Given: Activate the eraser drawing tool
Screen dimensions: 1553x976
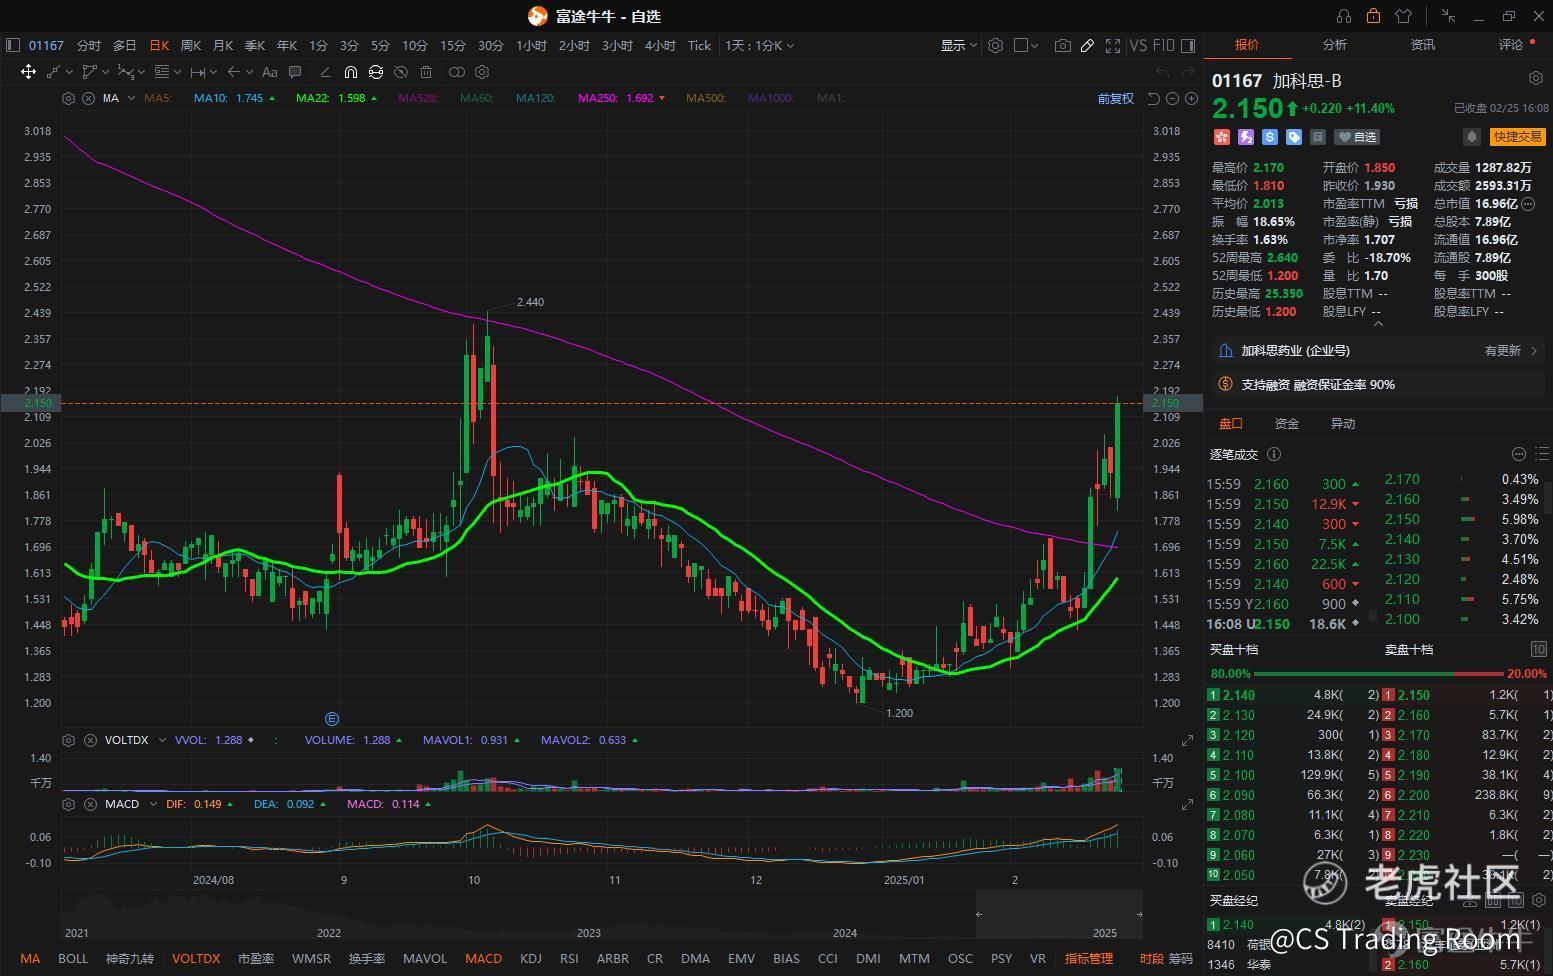Looking at the screenshot, I should tap(325, 72).
